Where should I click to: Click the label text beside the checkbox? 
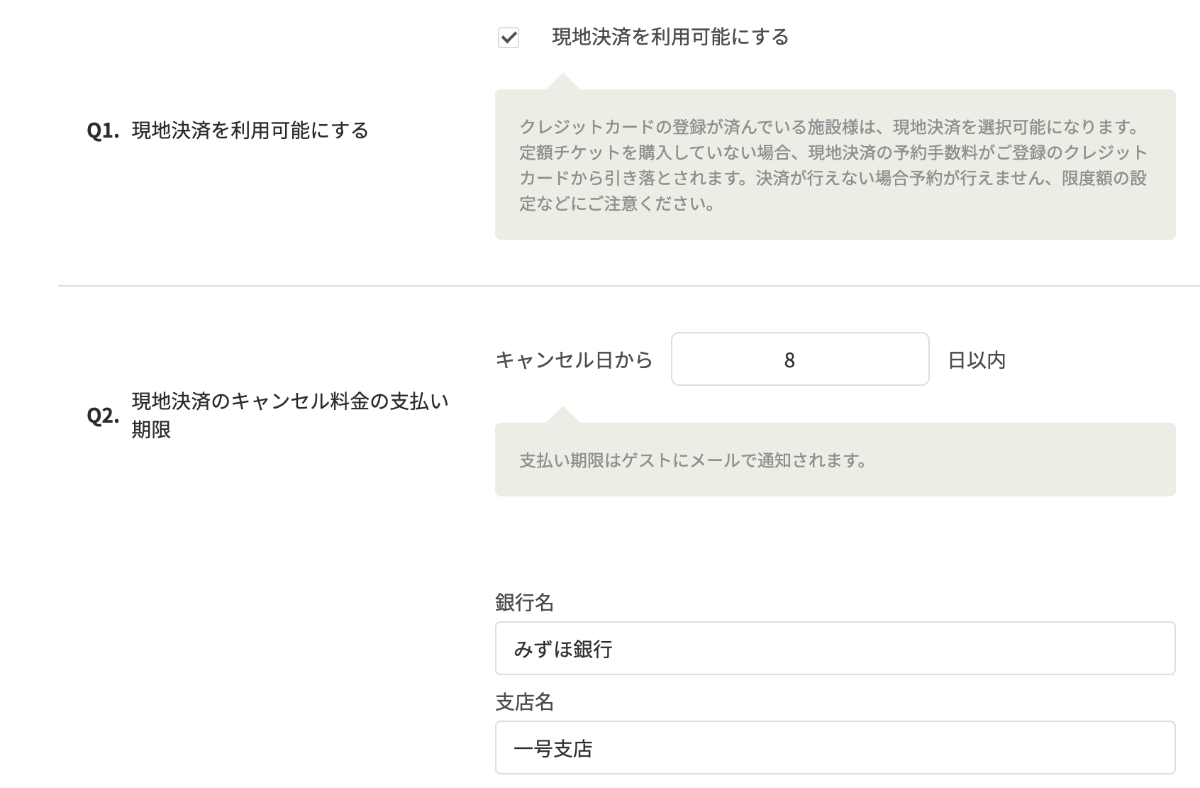[670, 38]
